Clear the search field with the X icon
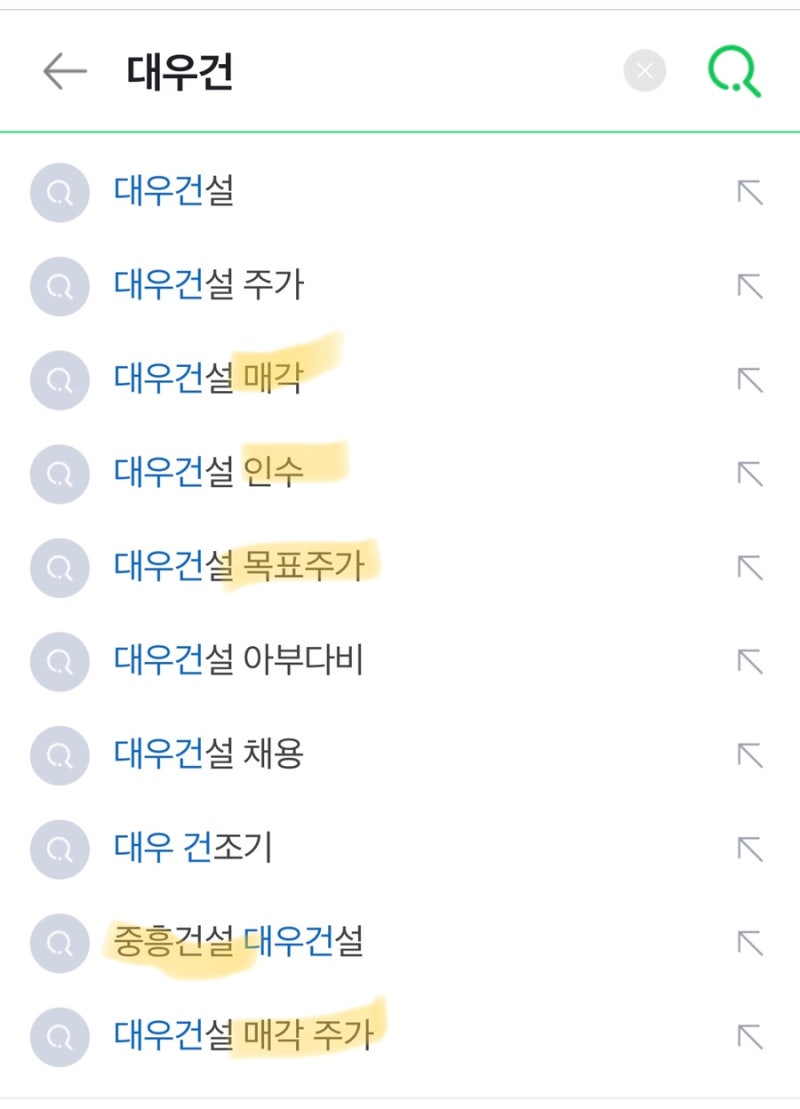This screenshot has width=800, height=1109. [643, 69]
